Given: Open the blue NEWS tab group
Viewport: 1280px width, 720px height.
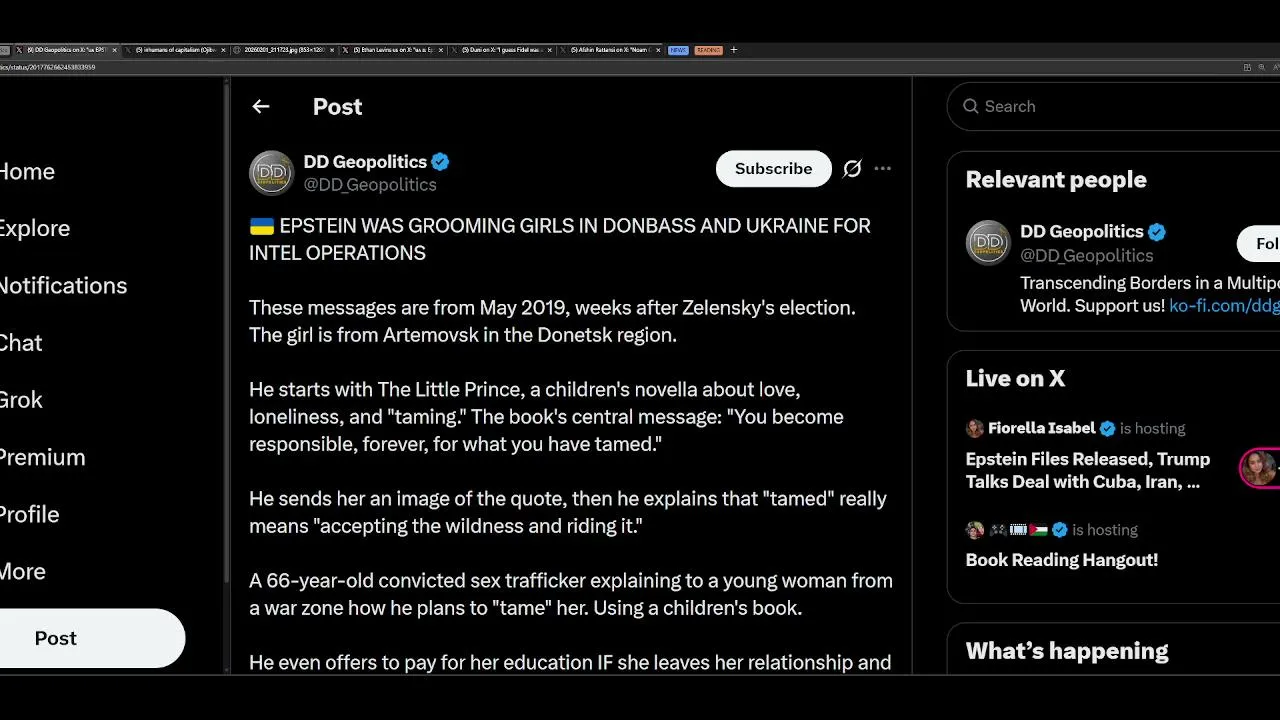Looking at the screenshot, I should (x=679, y=50).
